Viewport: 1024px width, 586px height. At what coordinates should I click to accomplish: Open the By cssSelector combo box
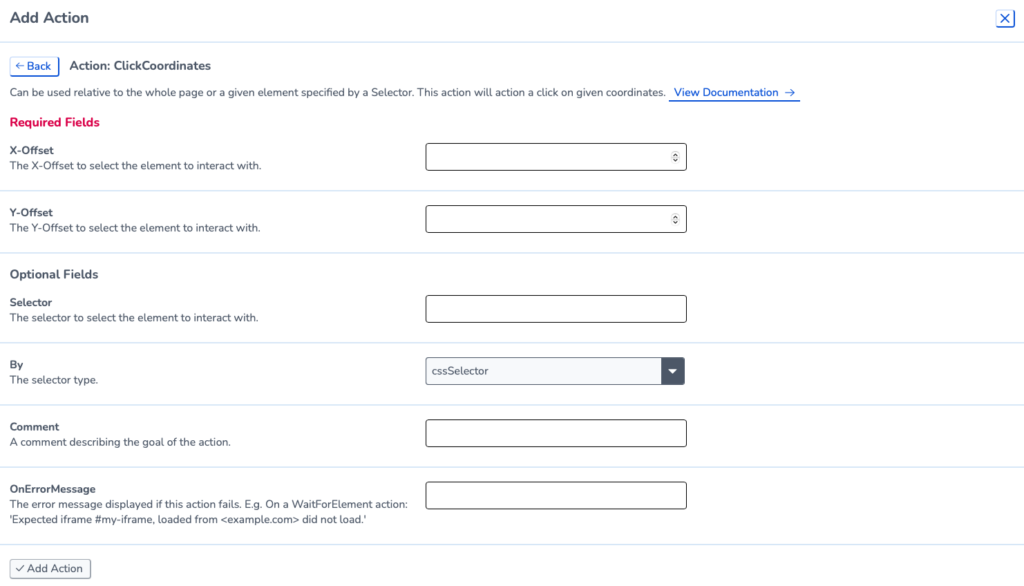pyautogui.click(x=554, y=371)
